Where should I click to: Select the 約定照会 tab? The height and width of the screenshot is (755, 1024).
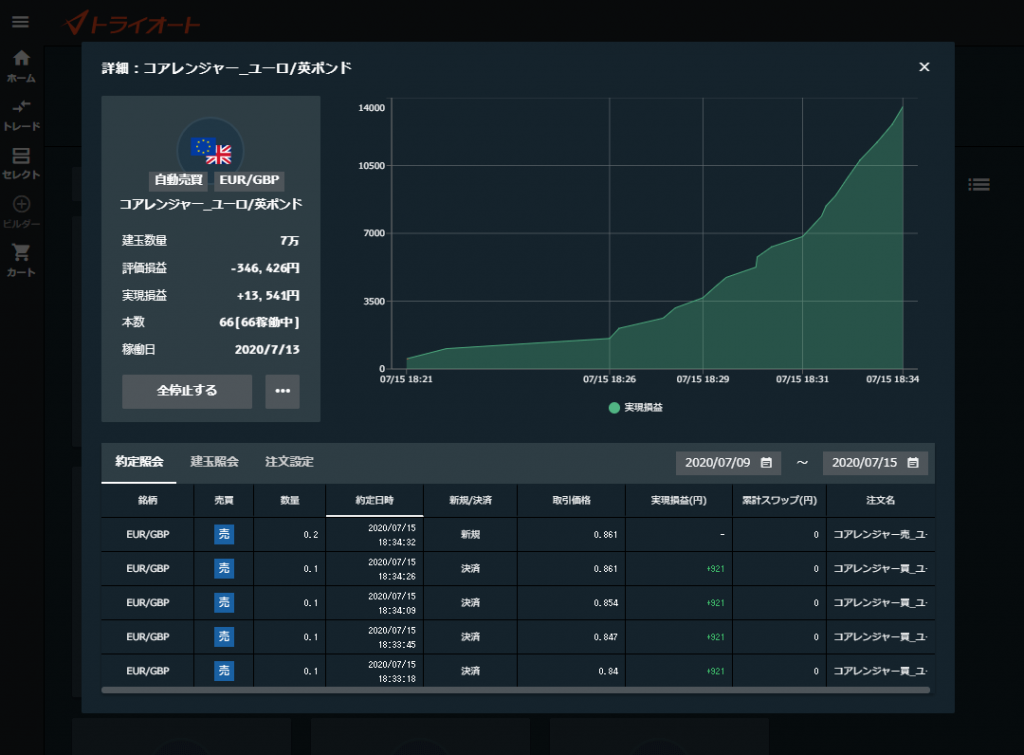click(x=139, y=462)
